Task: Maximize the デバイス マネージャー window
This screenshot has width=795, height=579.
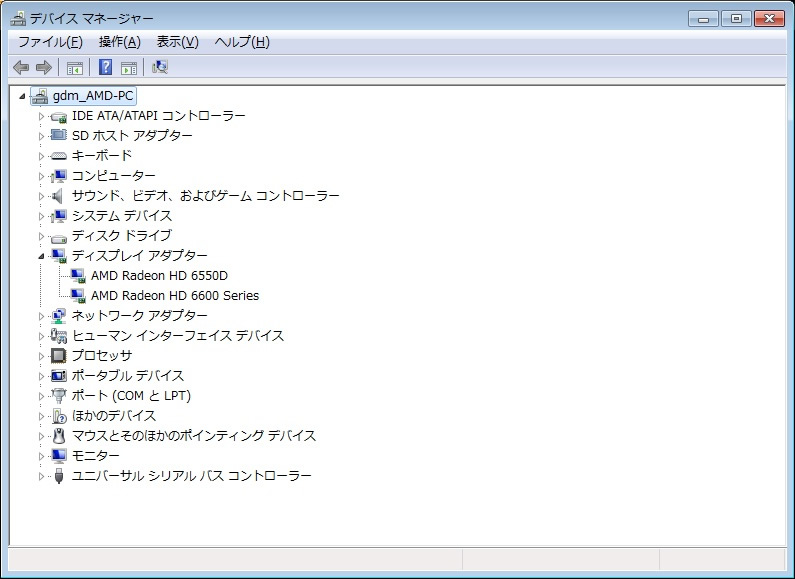Action: [x=736, y=19]
